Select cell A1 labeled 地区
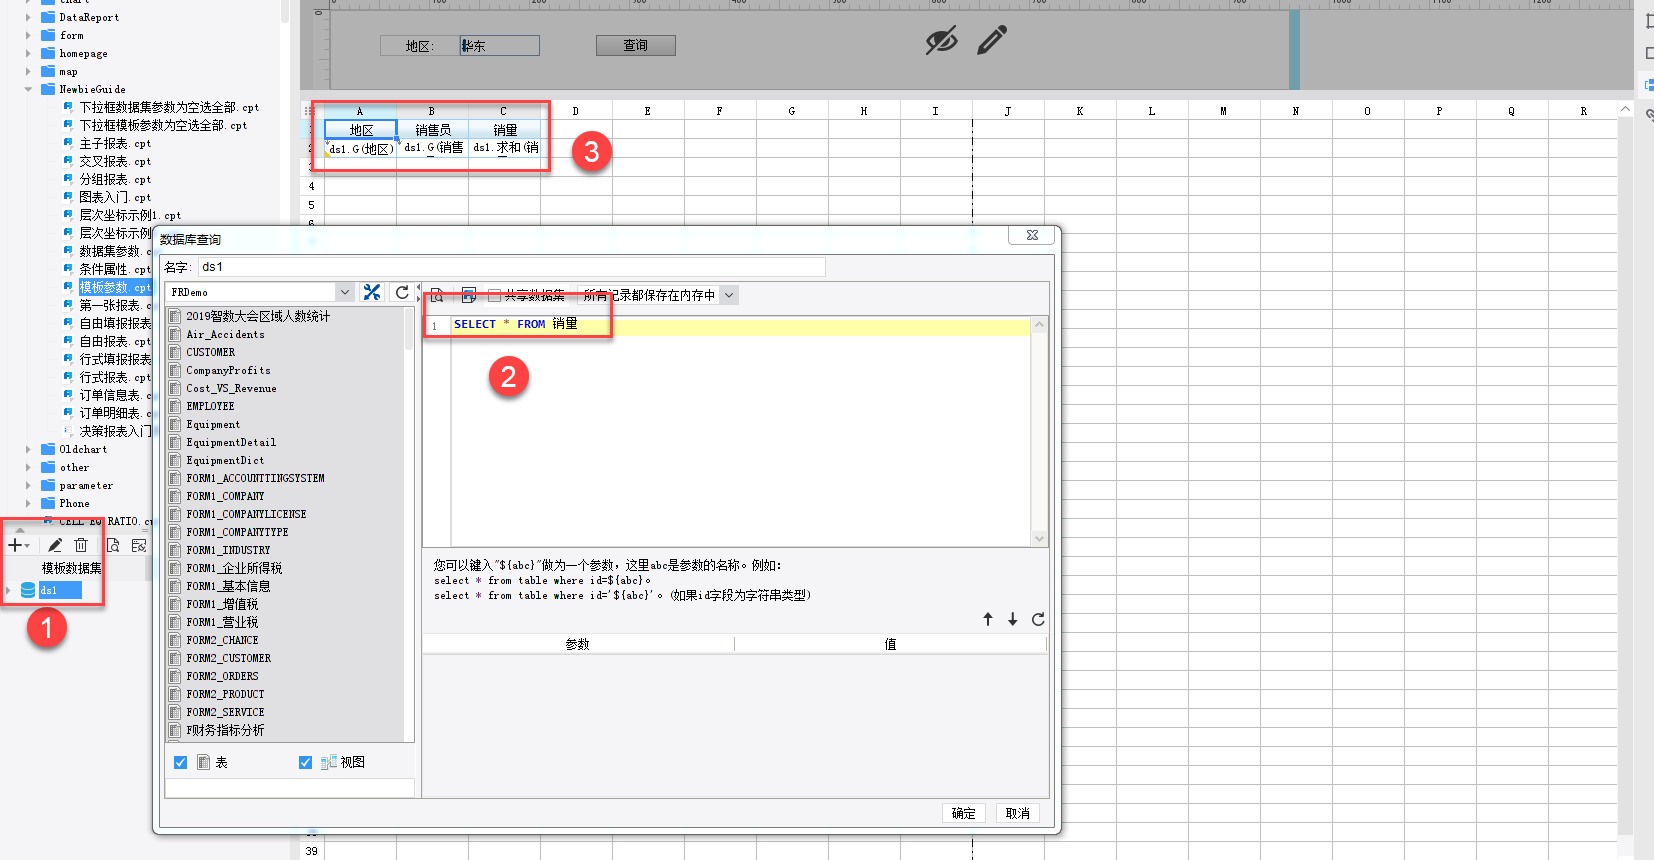Viewport: 1654px width, 860px height. [x=361, y=130]
